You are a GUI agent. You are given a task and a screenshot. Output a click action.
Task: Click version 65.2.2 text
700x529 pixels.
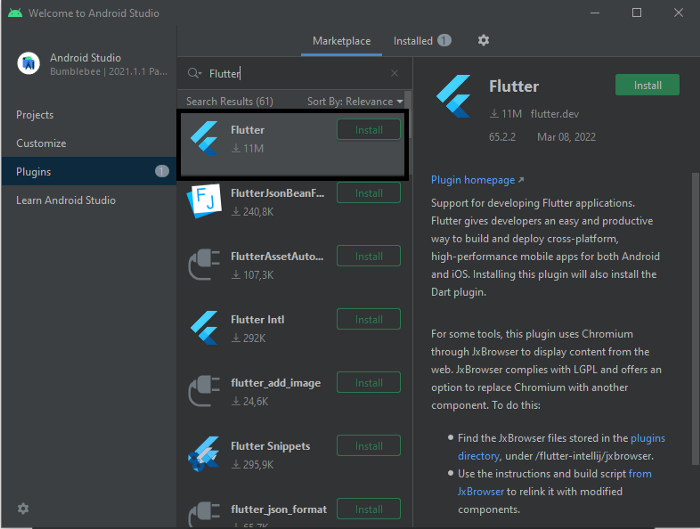coord(502,137)
